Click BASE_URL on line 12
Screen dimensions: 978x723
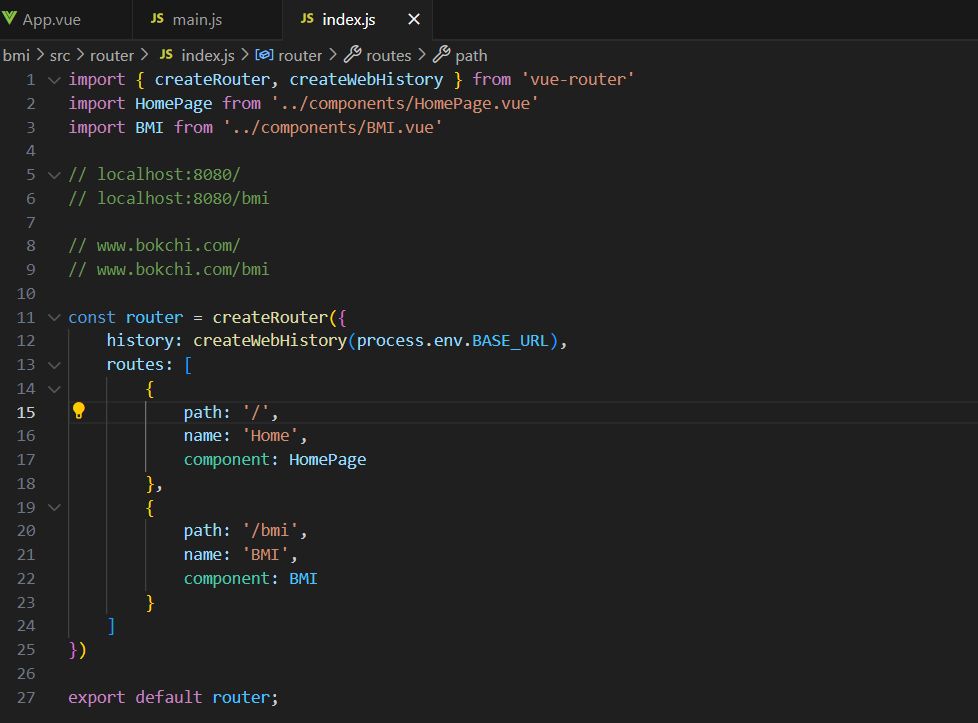coord(510,341)
